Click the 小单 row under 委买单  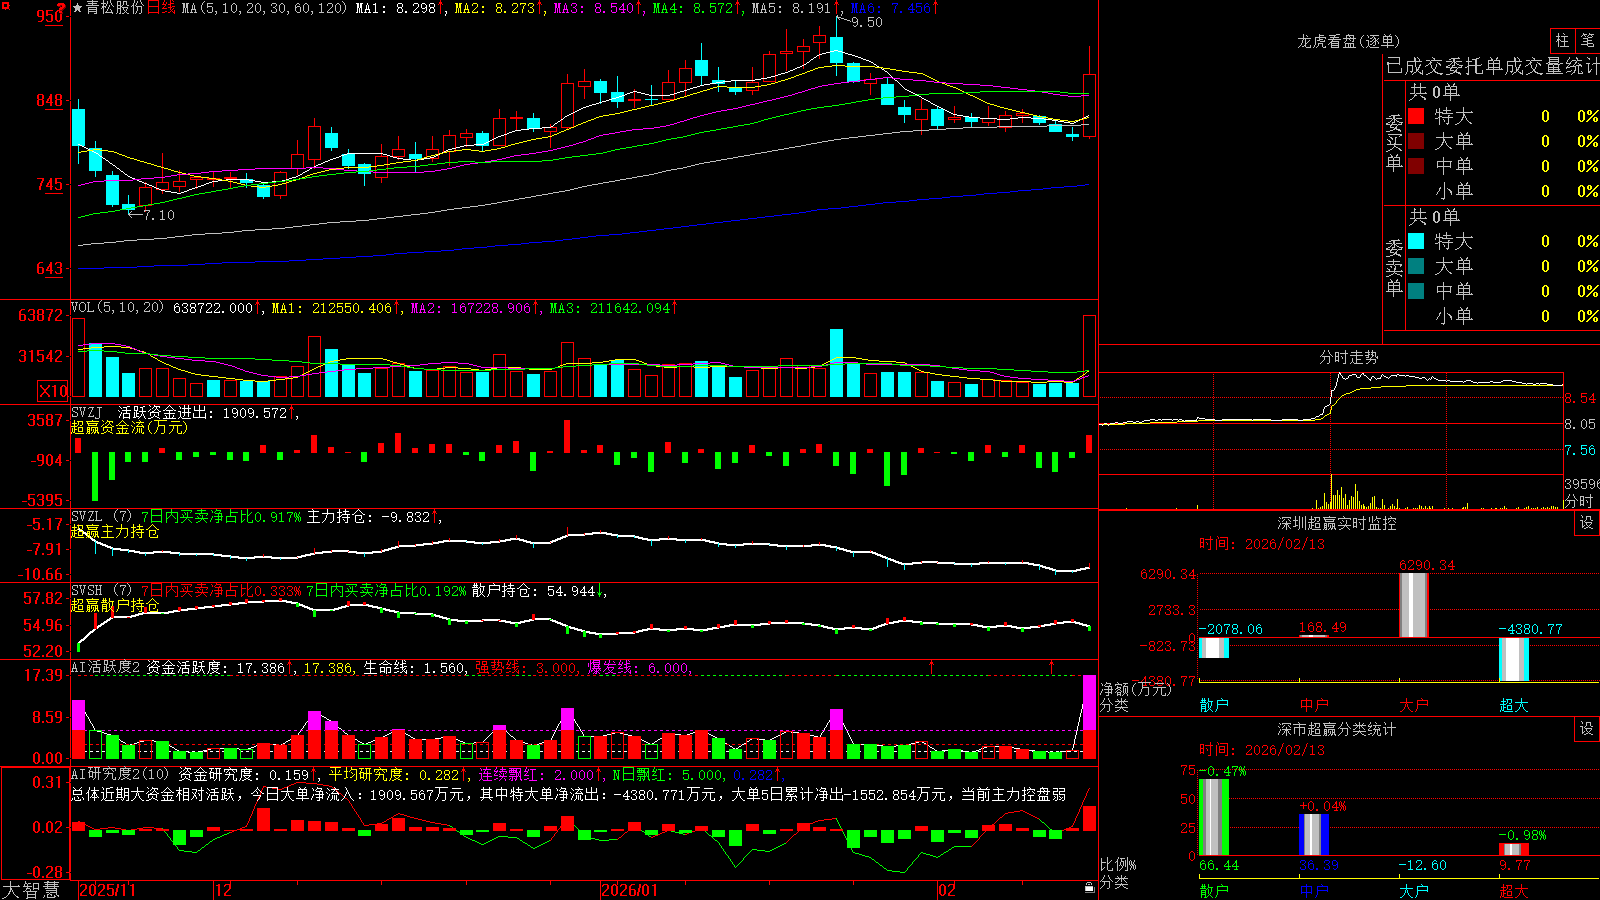tap(1504, 191)
